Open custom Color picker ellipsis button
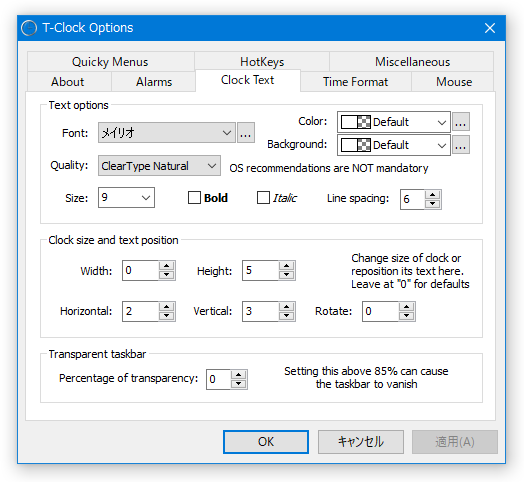 click(461, 122)
